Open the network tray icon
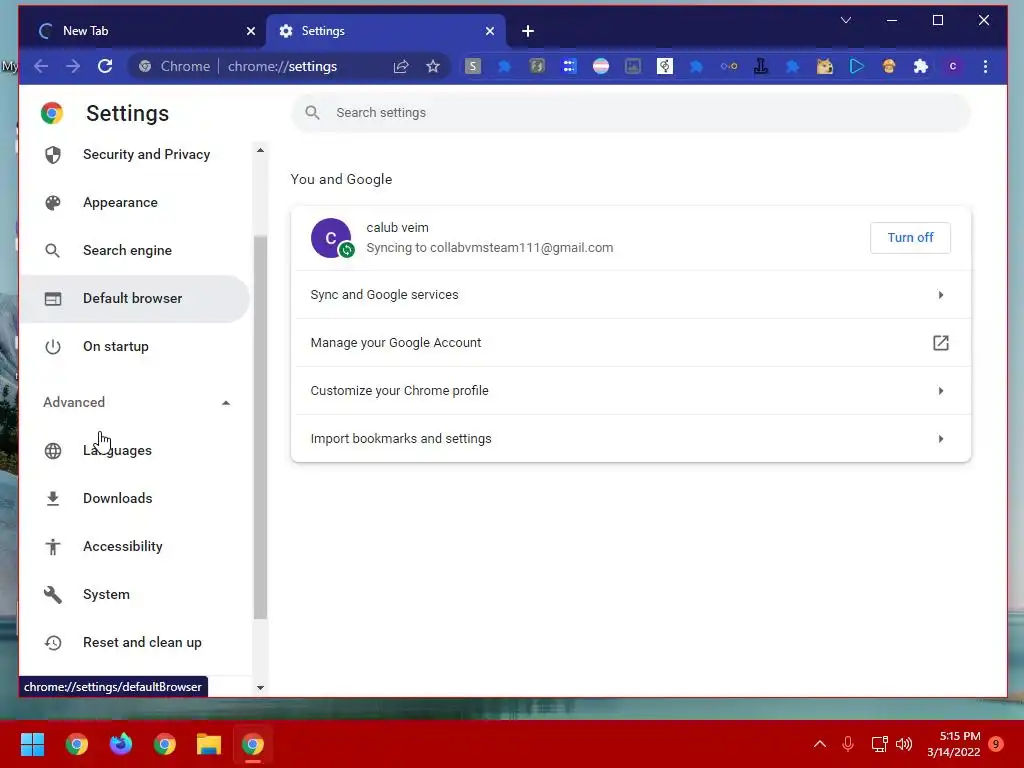The image size is (1024, 768). [879, 744]
